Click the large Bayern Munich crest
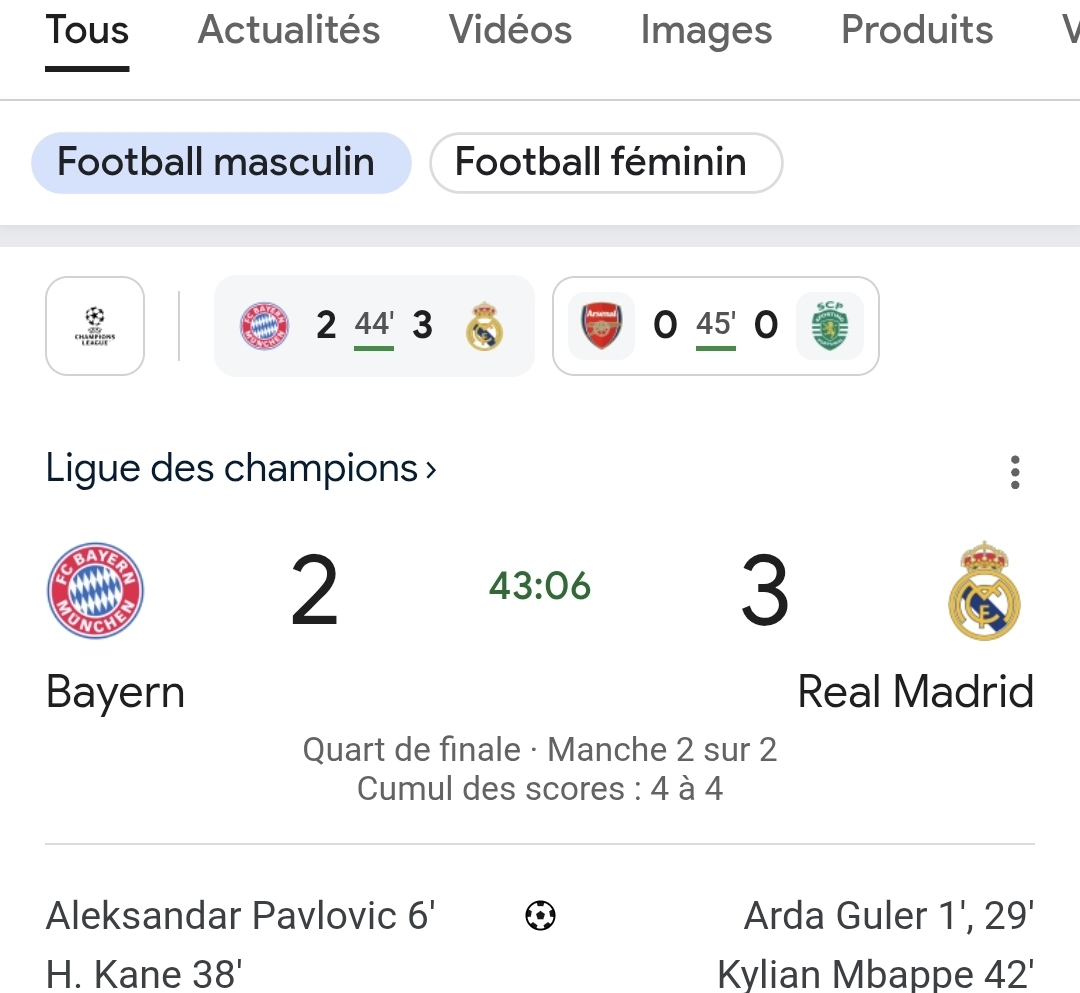 pos(96,590)
